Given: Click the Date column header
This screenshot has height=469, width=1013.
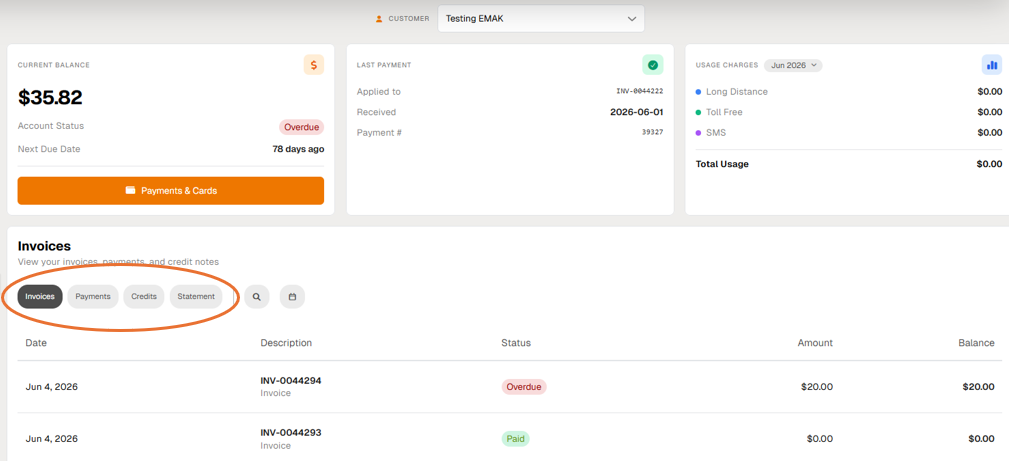Looking at the screenshot, I should coord(36,342).
